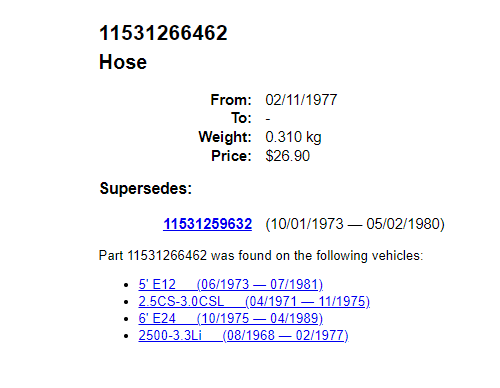Click the bullet beside the 2500-3.3Li entry
Viewport: 500px width, 388px height.
point(126,336)
